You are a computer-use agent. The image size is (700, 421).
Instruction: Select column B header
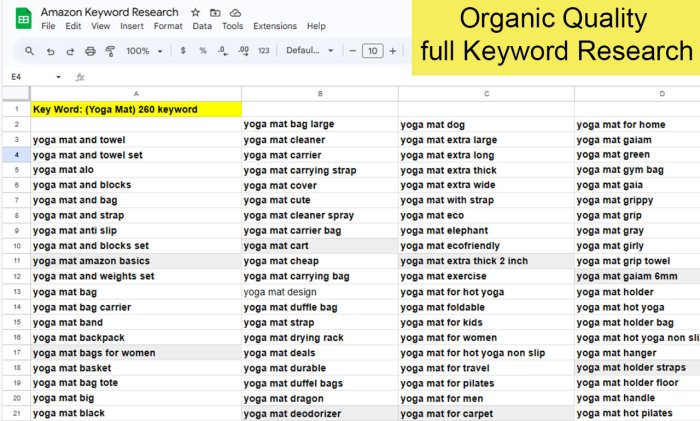[x=320, y=94]
